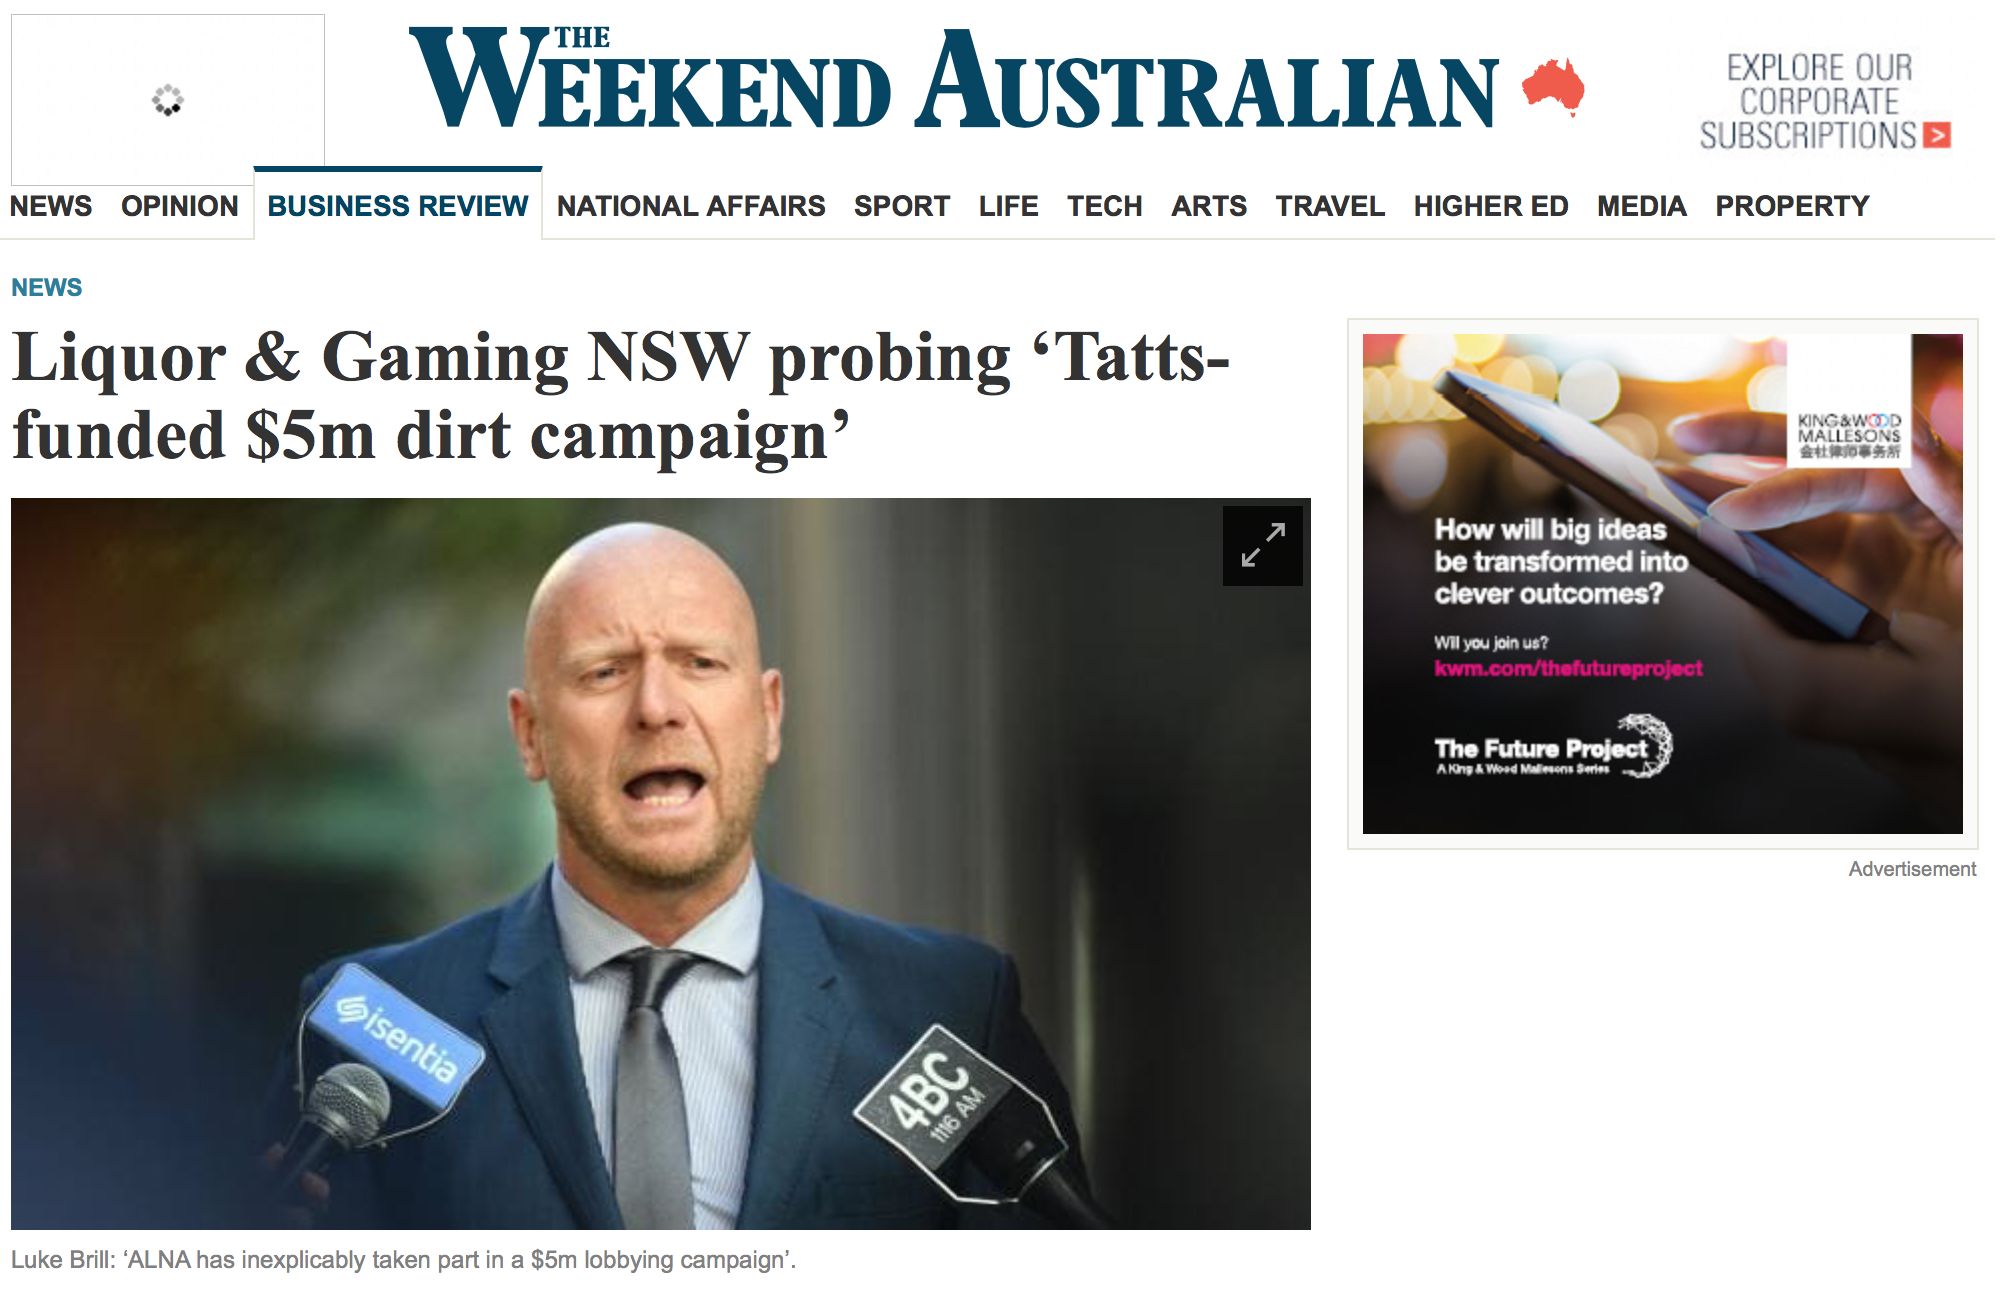Viewport: 2002px width, 1296px height.
Task: Go to the Media section
Action: click(x=1642, y=206)
